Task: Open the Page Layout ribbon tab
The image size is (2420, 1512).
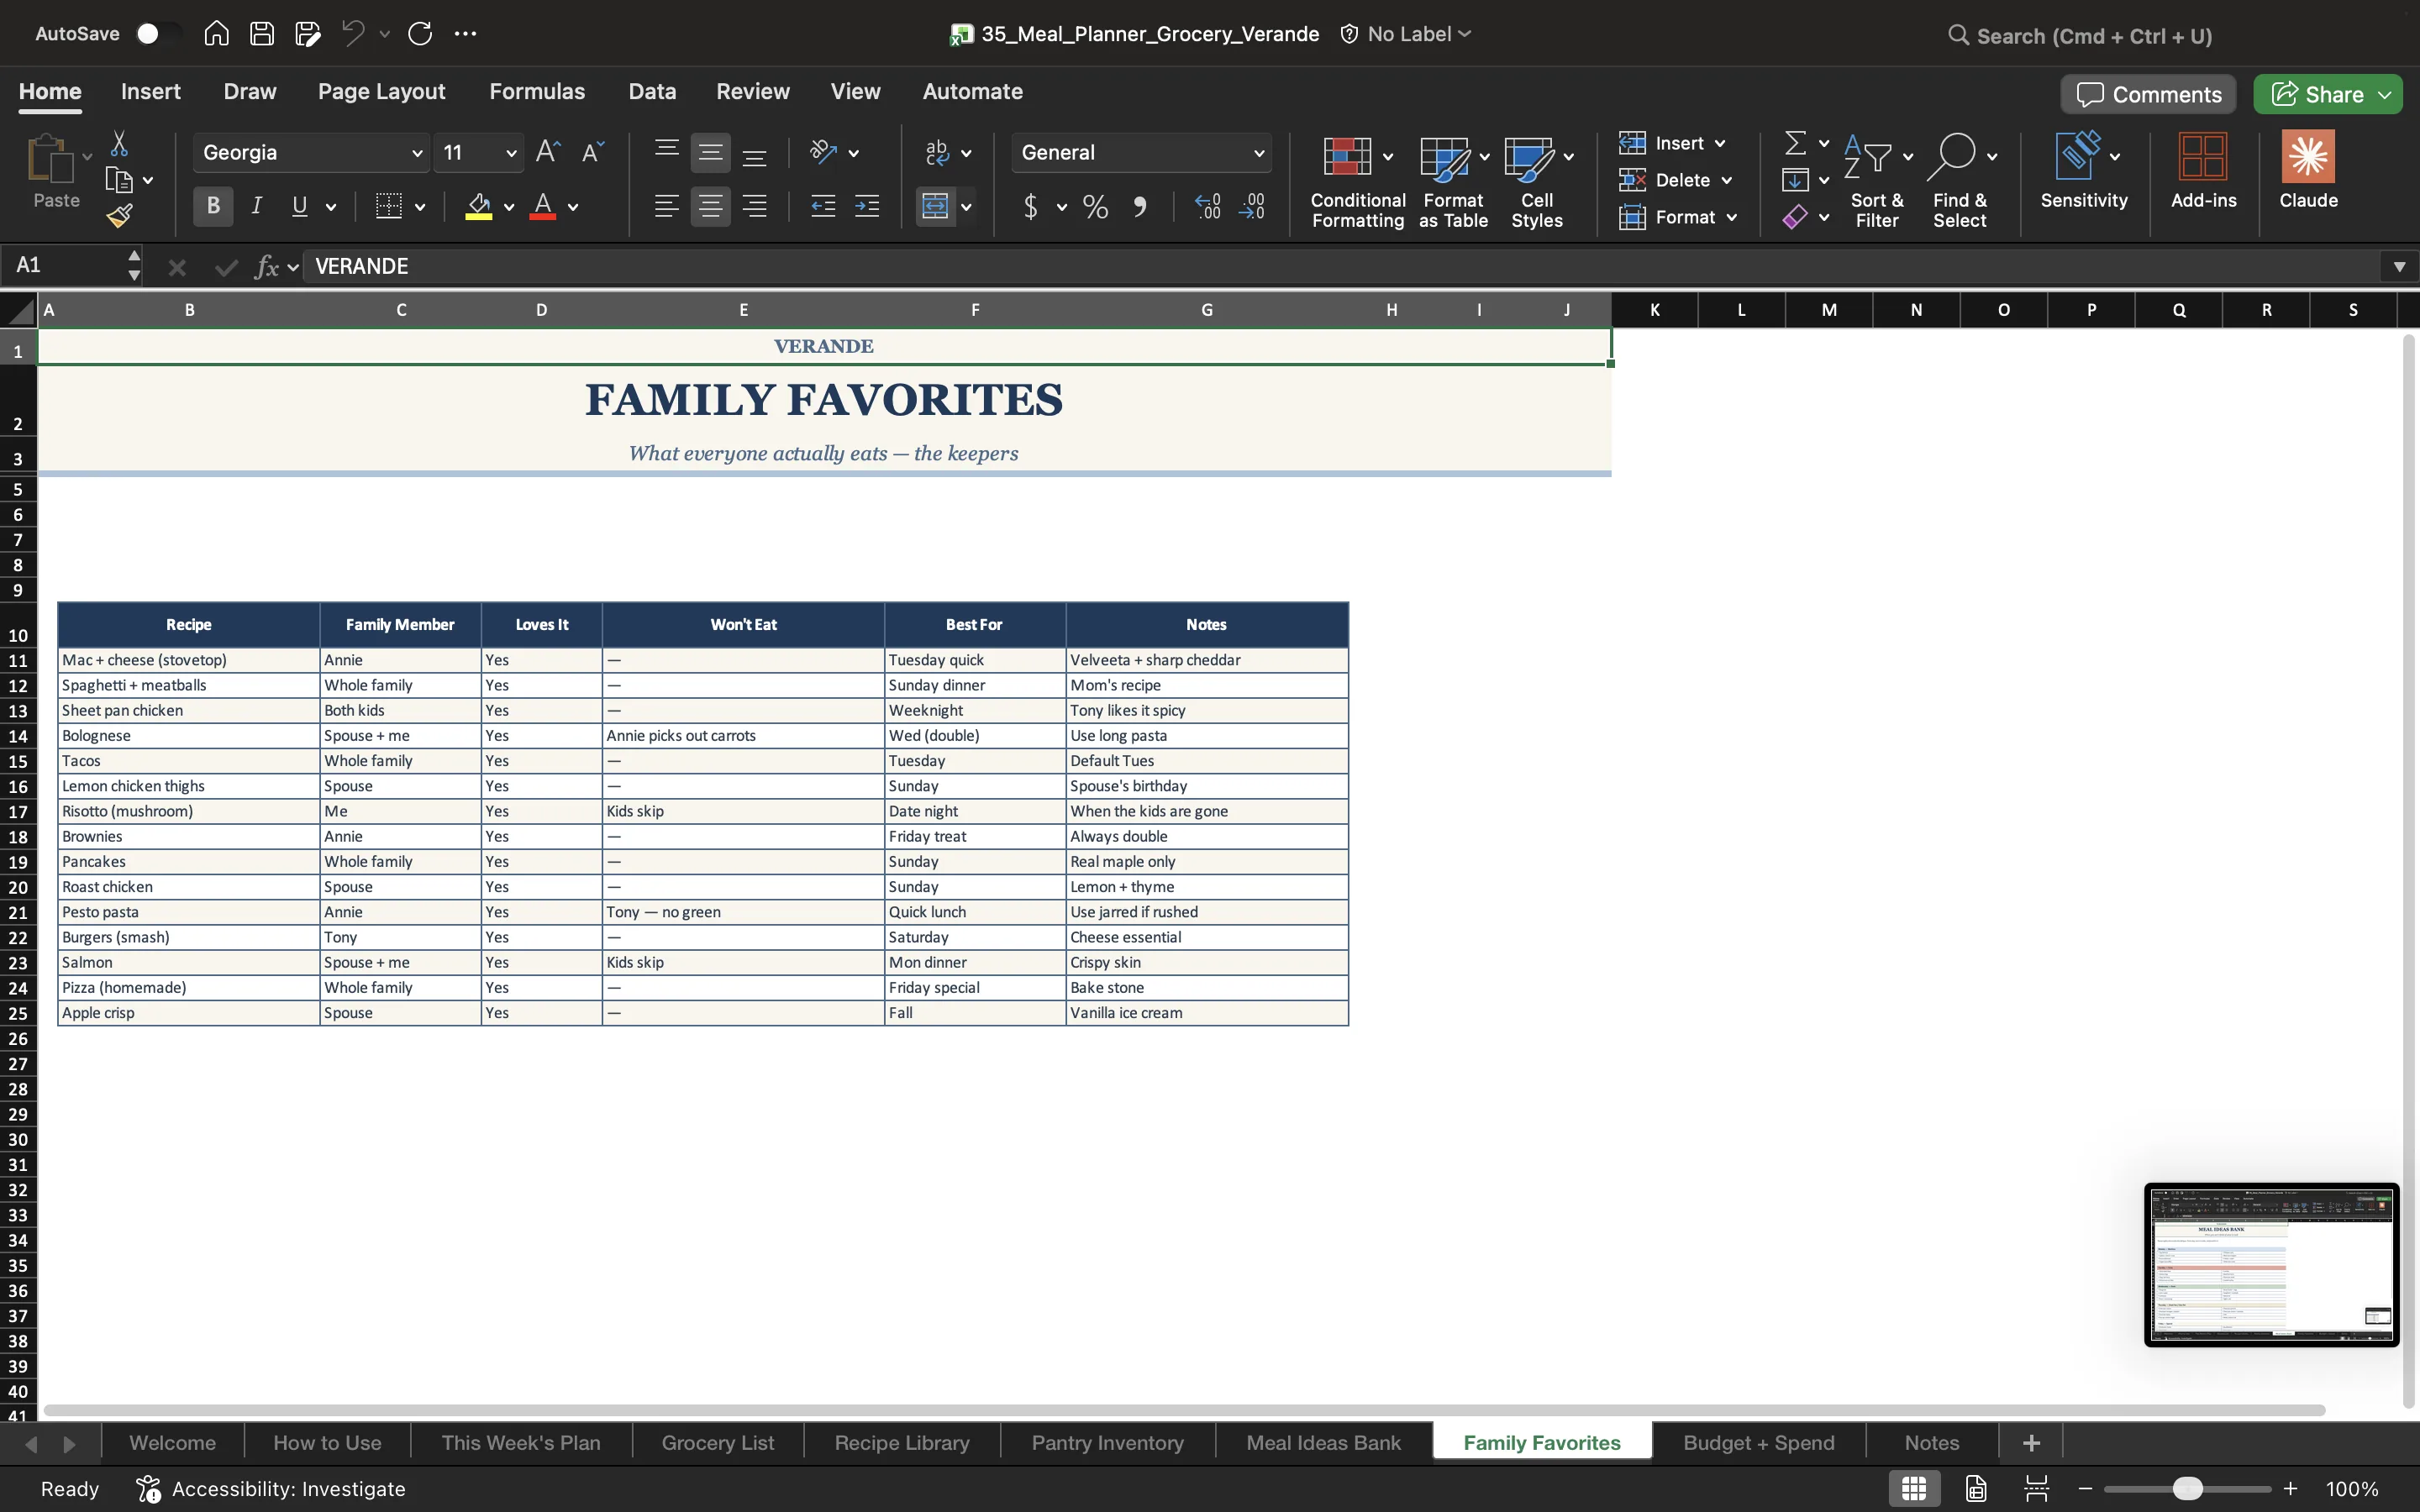Action: tap(382, 92)
